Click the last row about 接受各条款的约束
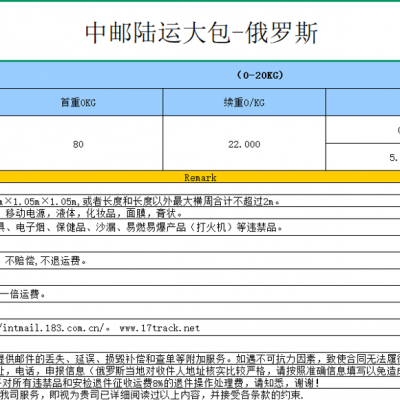 [200, 394]
